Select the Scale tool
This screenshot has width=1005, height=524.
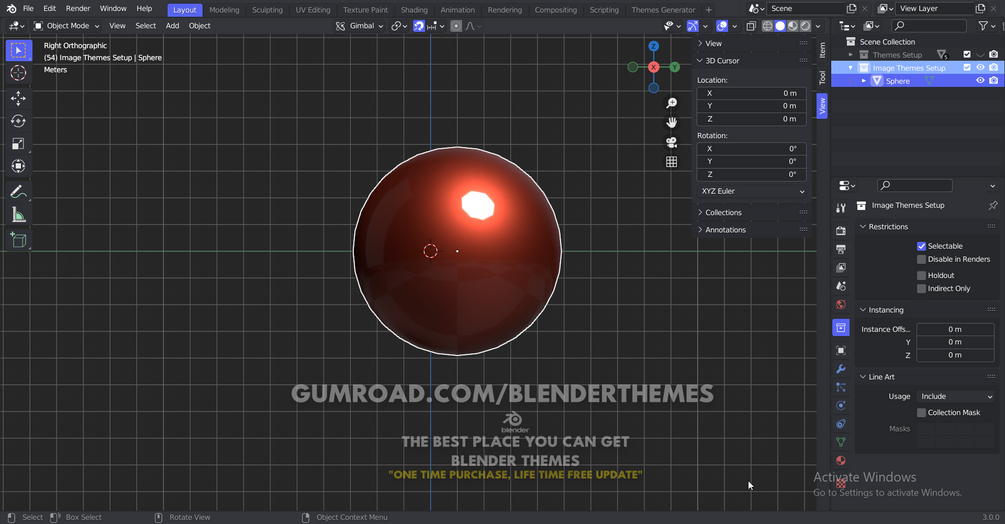coord(18,143)
